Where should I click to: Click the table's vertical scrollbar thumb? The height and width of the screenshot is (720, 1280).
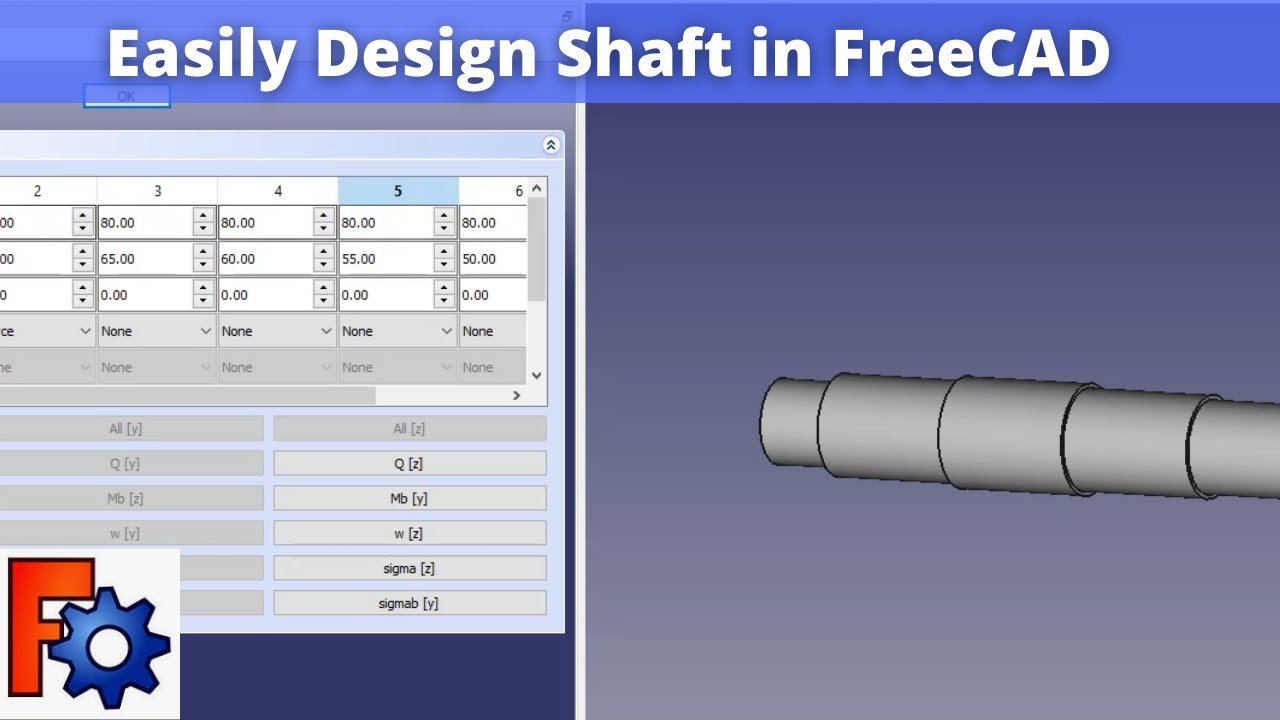coord(537,249)
